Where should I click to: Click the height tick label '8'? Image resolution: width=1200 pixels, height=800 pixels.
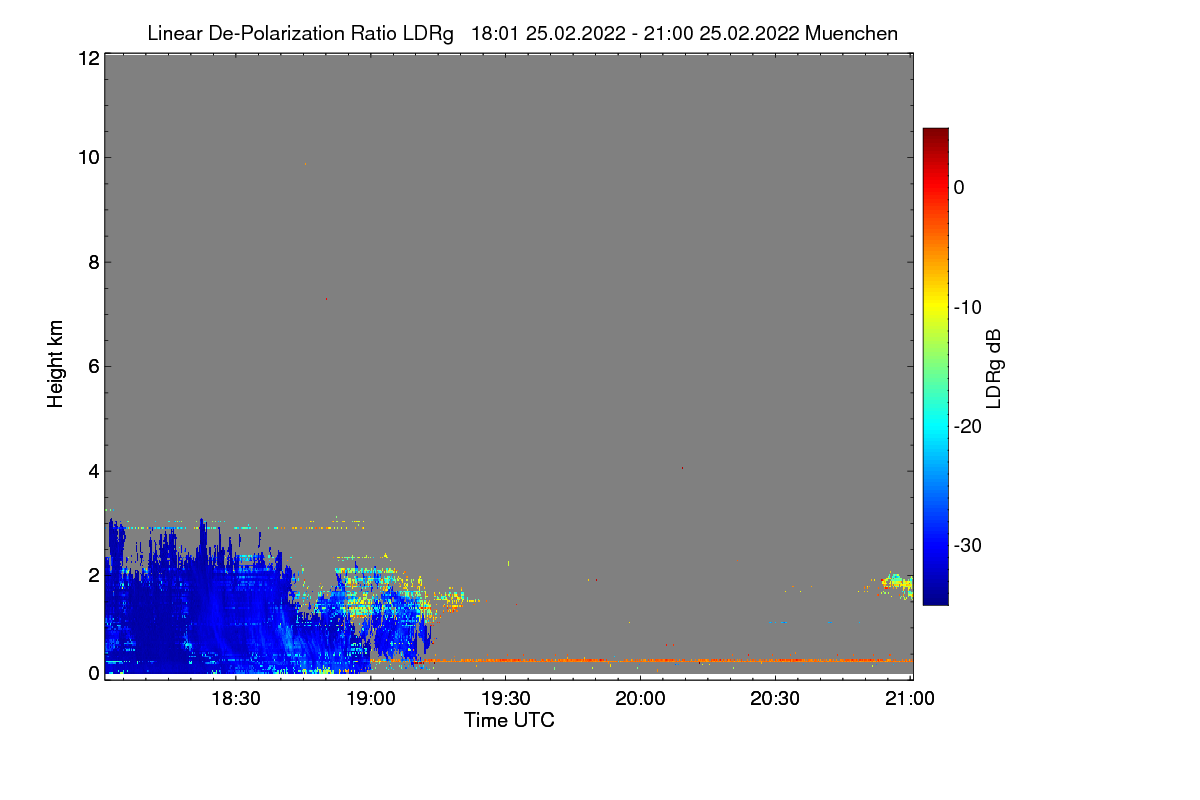click(92, 263)
